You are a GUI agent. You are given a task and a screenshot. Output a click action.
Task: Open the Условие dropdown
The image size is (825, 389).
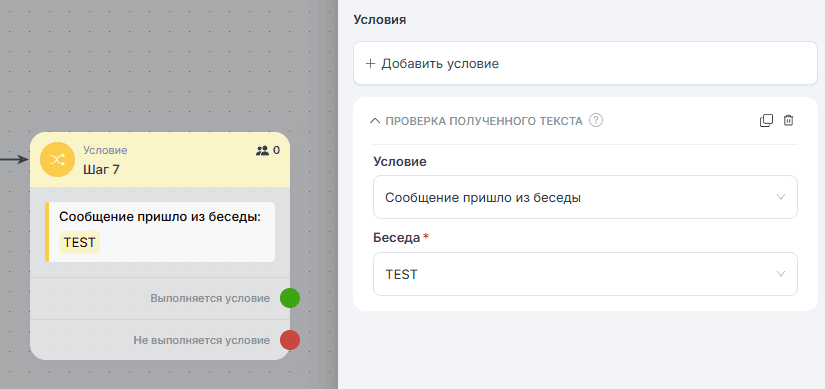pyautogui.click(x=585, y=197)
